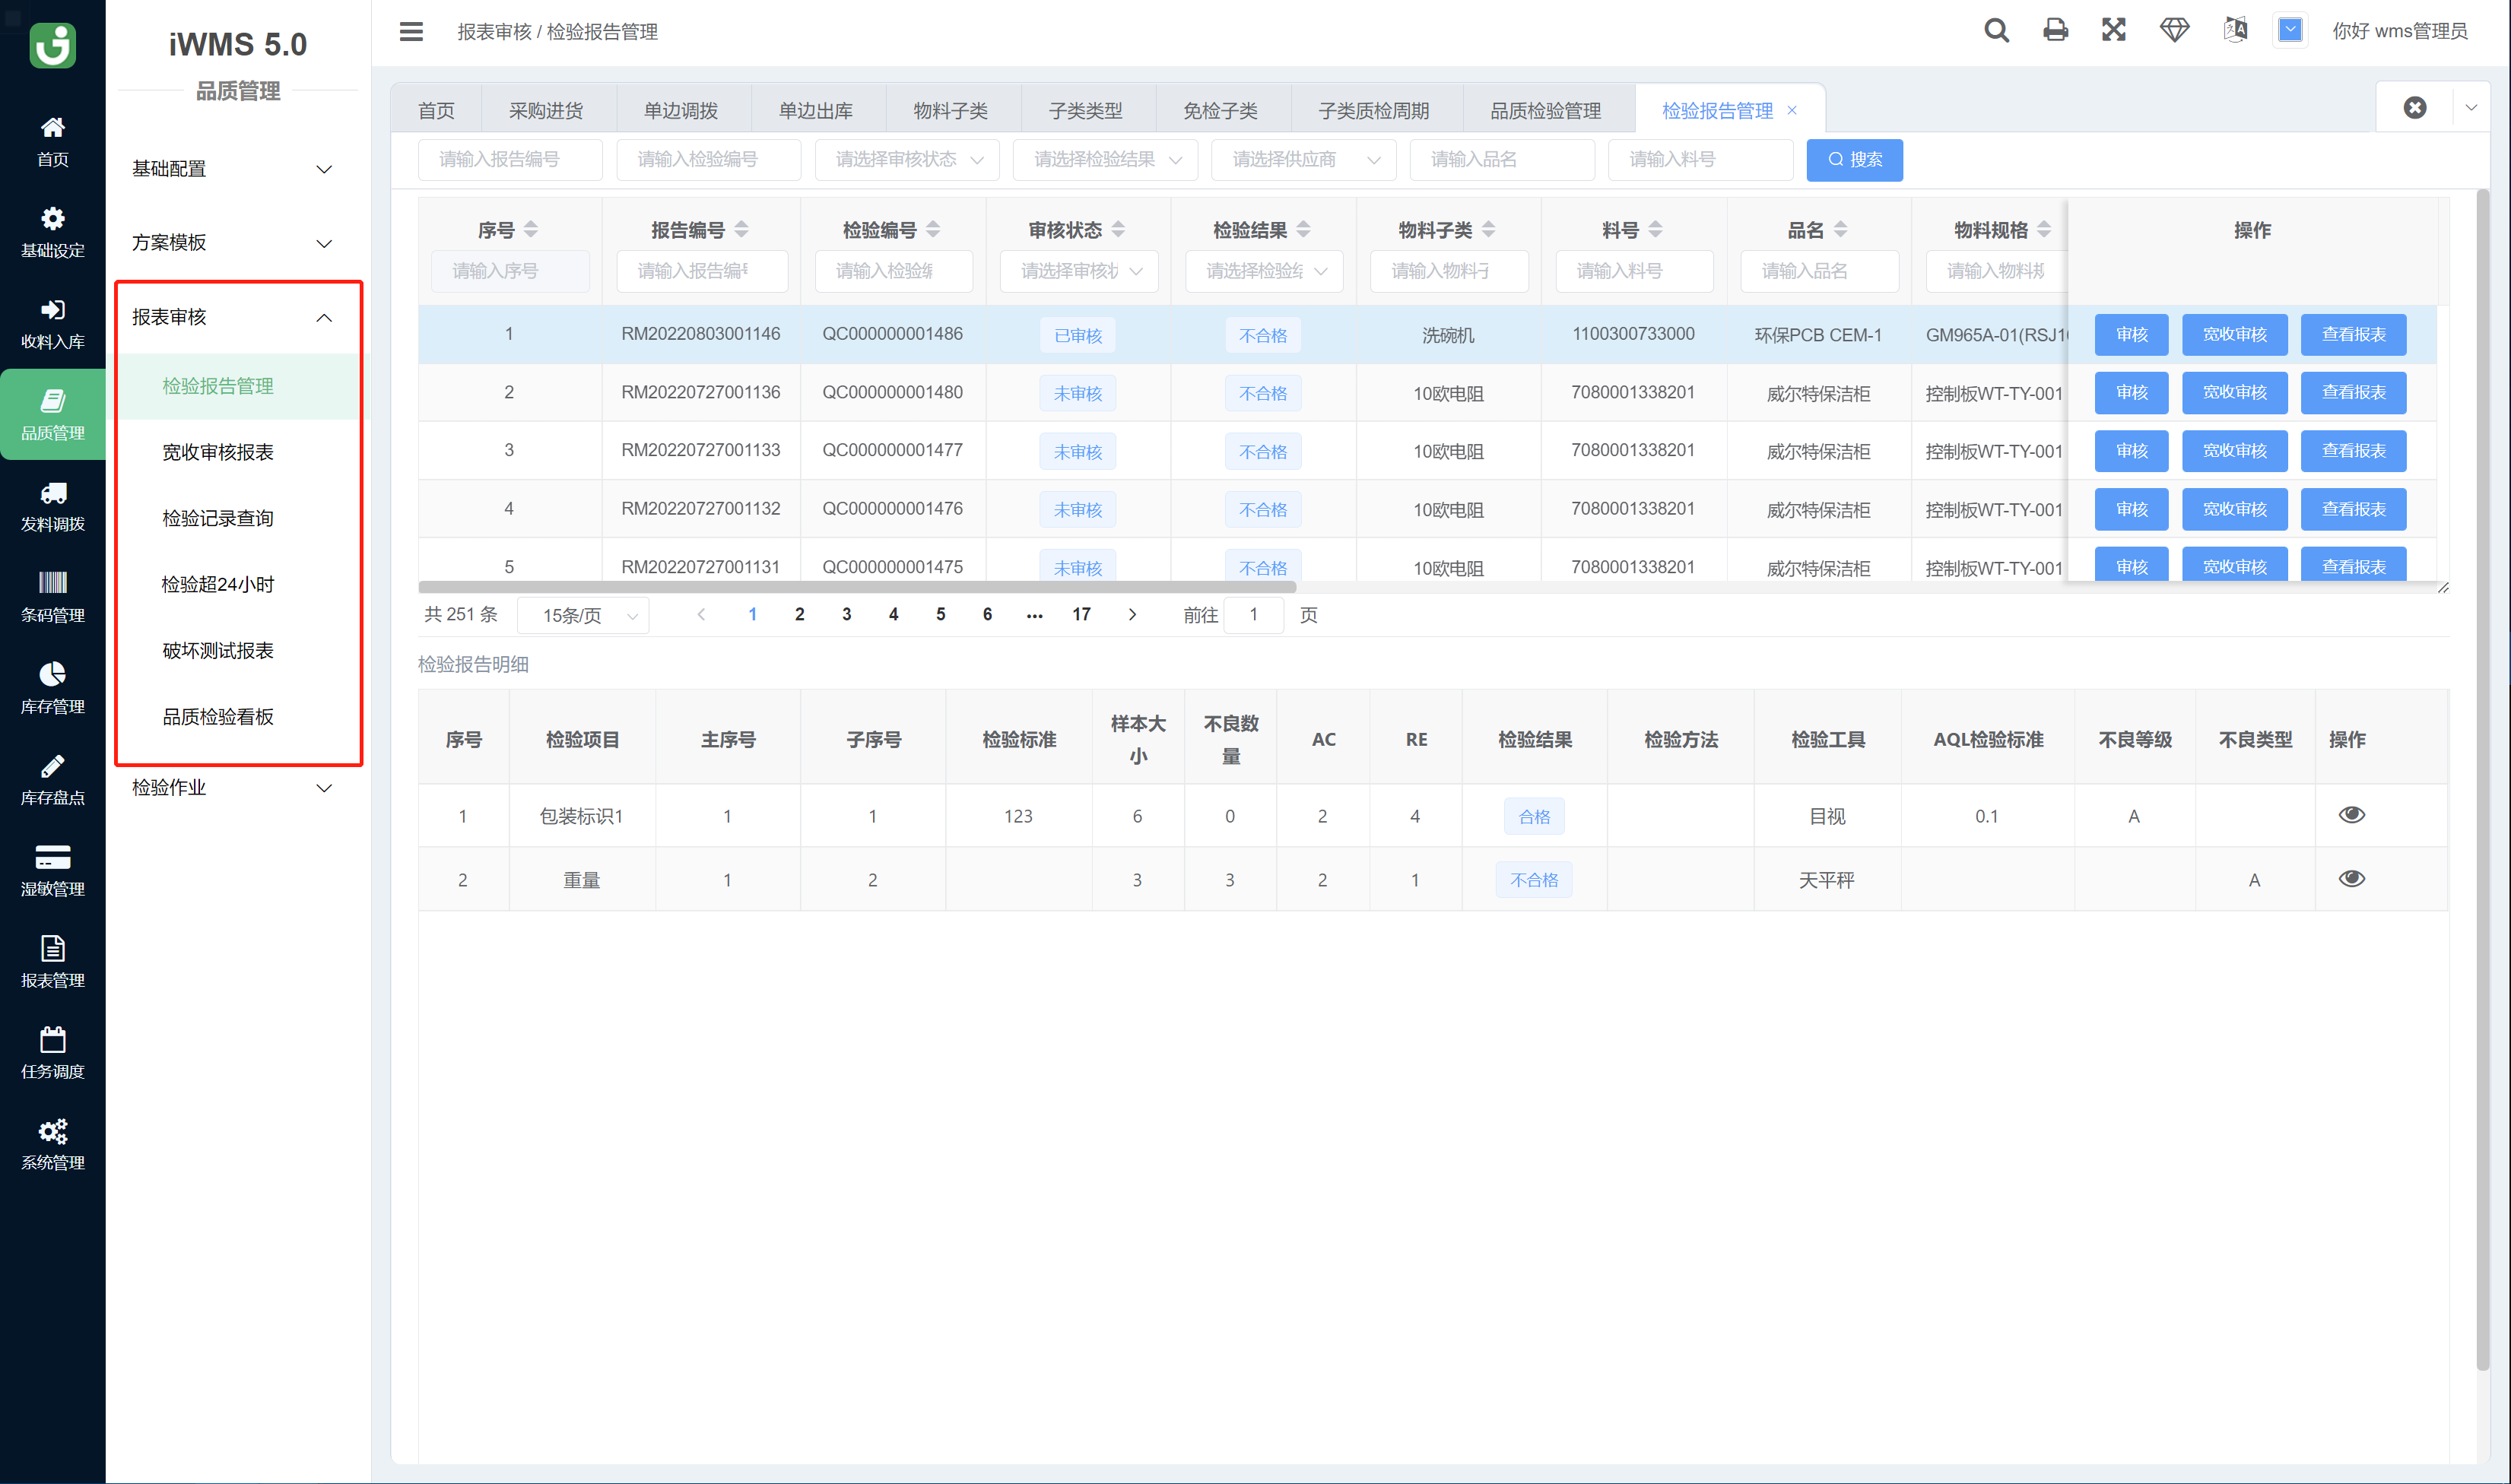This screenshot has height=1484, width=2511.
Task: Click 宽收审核 for report RM20220727001136
Action: (x=2234, y=392)
